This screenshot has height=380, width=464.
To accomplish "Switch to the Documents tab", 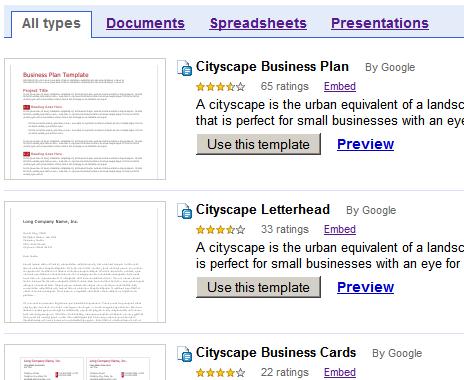I will [145, 23].
